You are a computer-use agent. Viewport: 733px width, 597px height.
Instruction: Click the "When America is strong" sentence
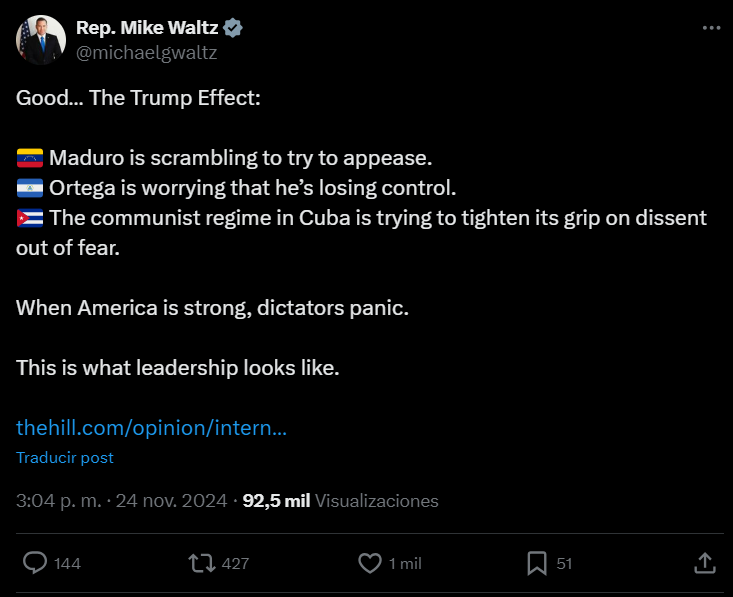[x=212, y=308]
